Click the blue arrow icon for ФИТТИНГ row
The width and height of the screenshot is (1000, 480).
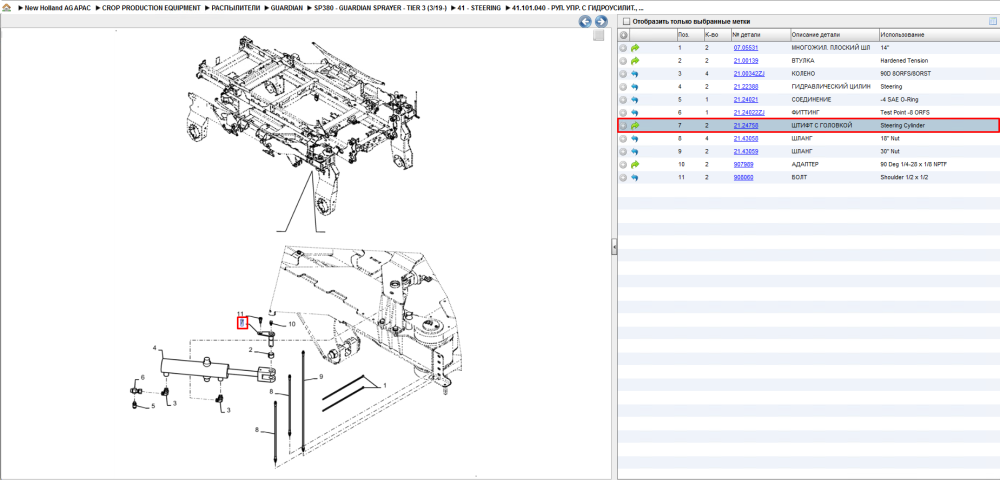pos(635,113)
